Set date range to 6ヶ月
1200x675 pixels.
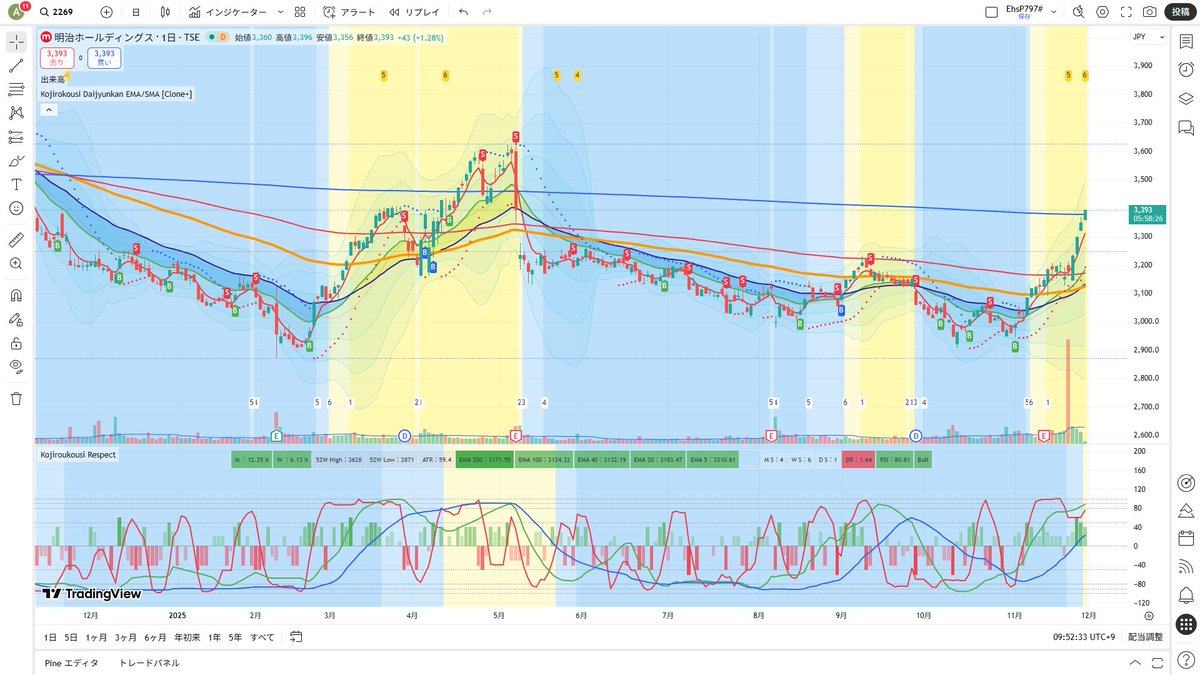[x=156, y=637]
